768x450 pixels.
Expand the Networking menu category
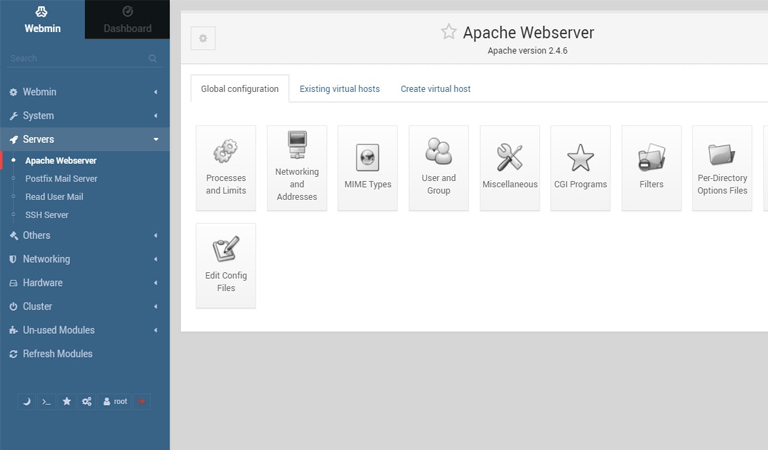coord(85,259)
